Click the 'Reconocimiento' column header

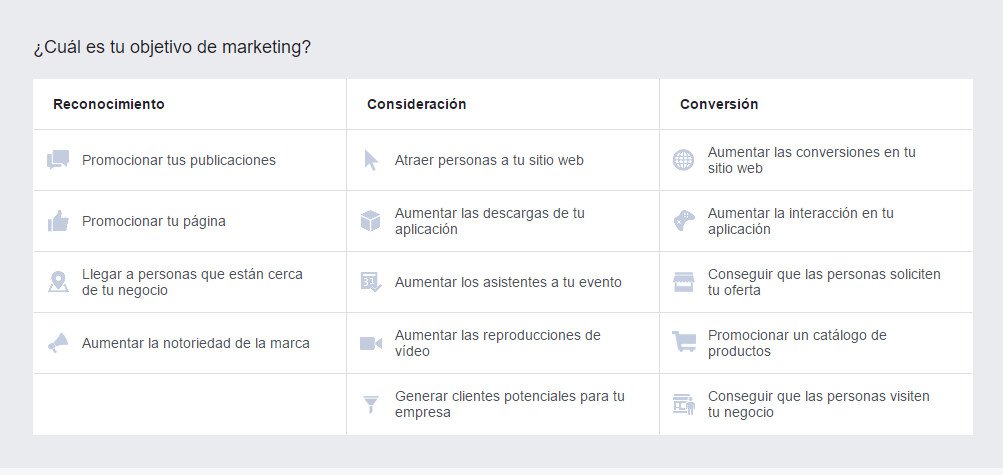tap(109, 104)
